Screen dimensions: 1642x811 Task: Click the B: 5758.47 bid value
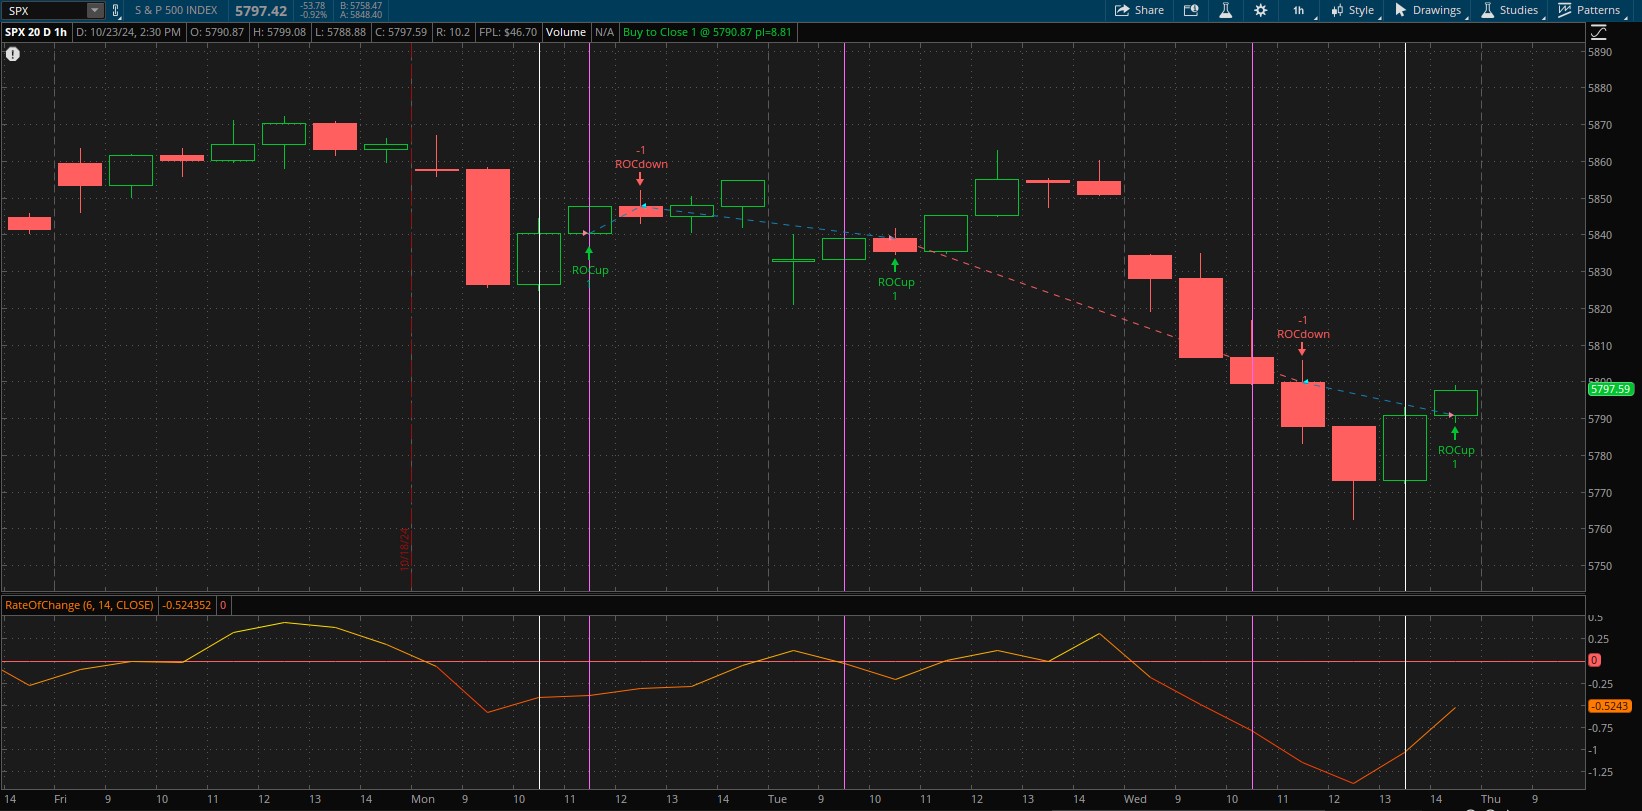pyautogui.click(x=361, y=6)
